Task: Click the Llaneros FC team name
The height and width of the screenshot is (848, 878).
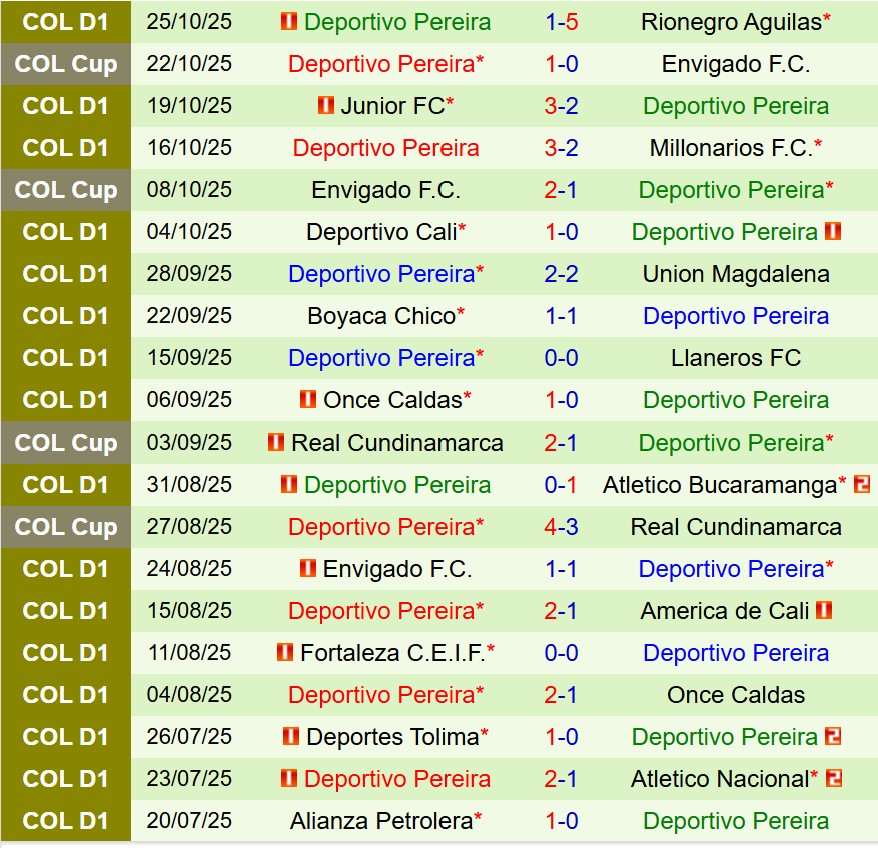Action: tap(736, 358)
